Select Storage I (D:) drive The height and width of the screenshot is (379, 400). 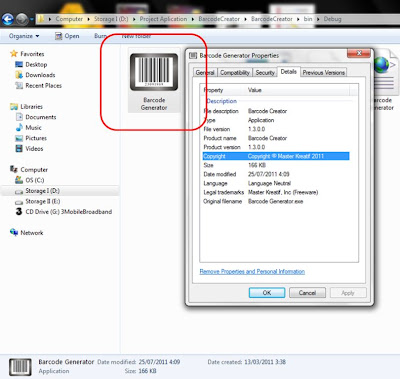pos(42,191)
